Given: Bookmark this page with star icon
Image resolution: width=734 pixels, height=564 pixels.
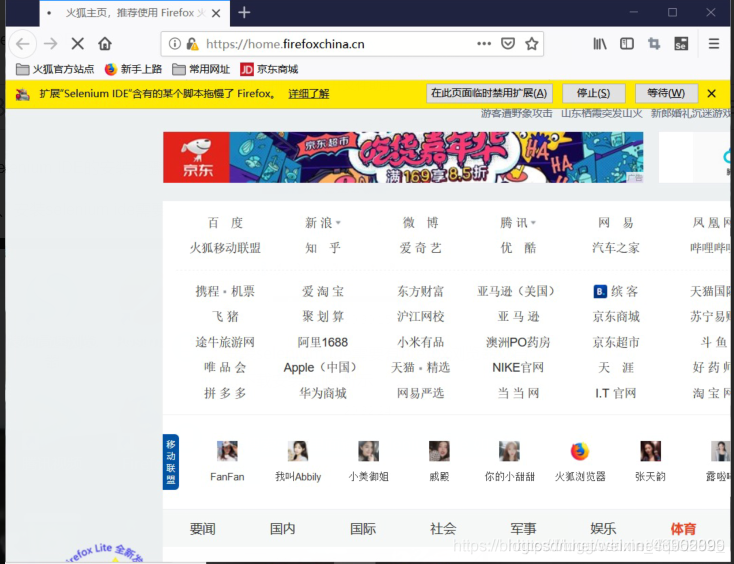Looking at the screenshot, I should [531, 44].
